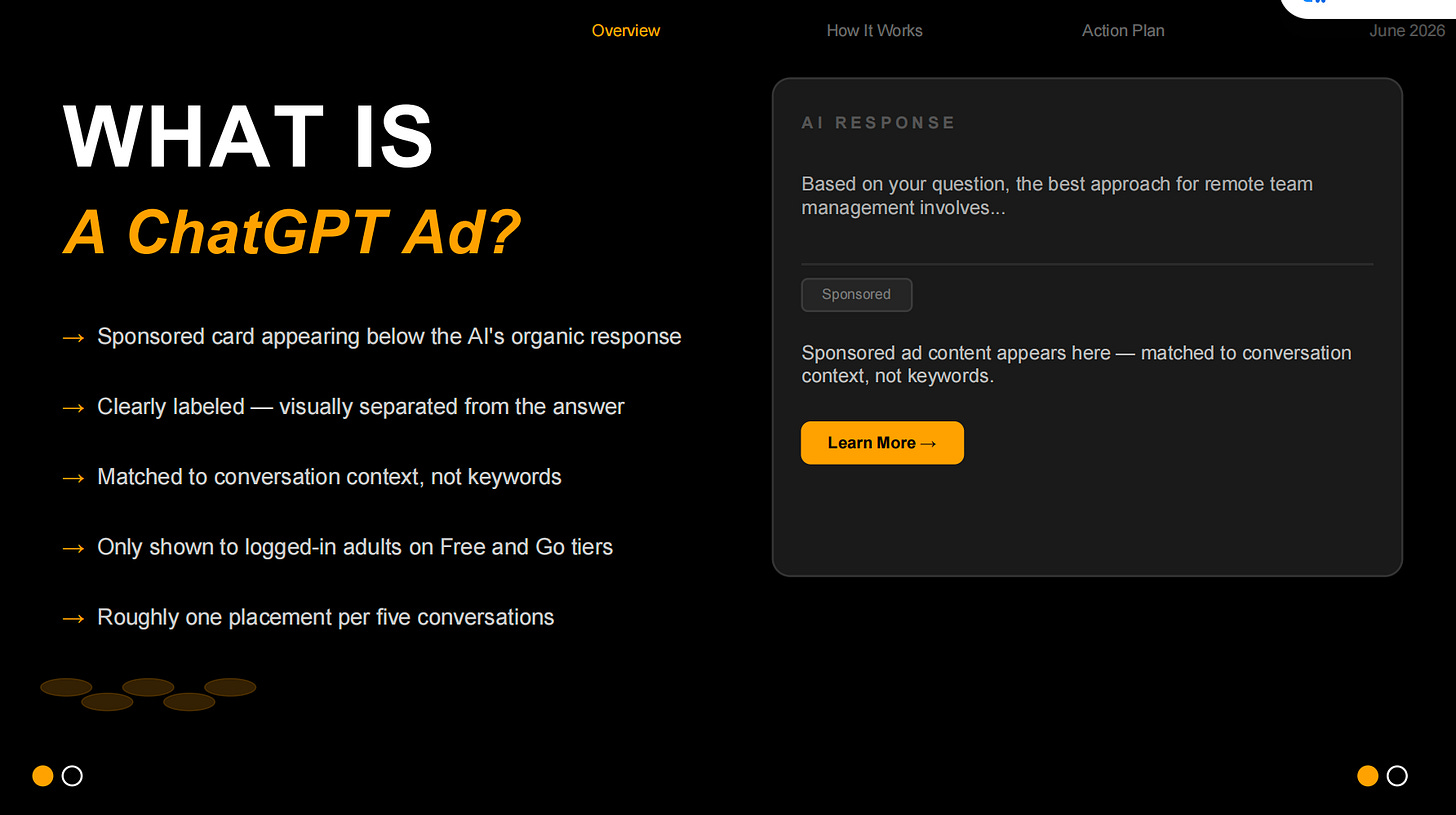
Task: Click the "Sponsored ad content appears here" text
Action: [1076, 365]
